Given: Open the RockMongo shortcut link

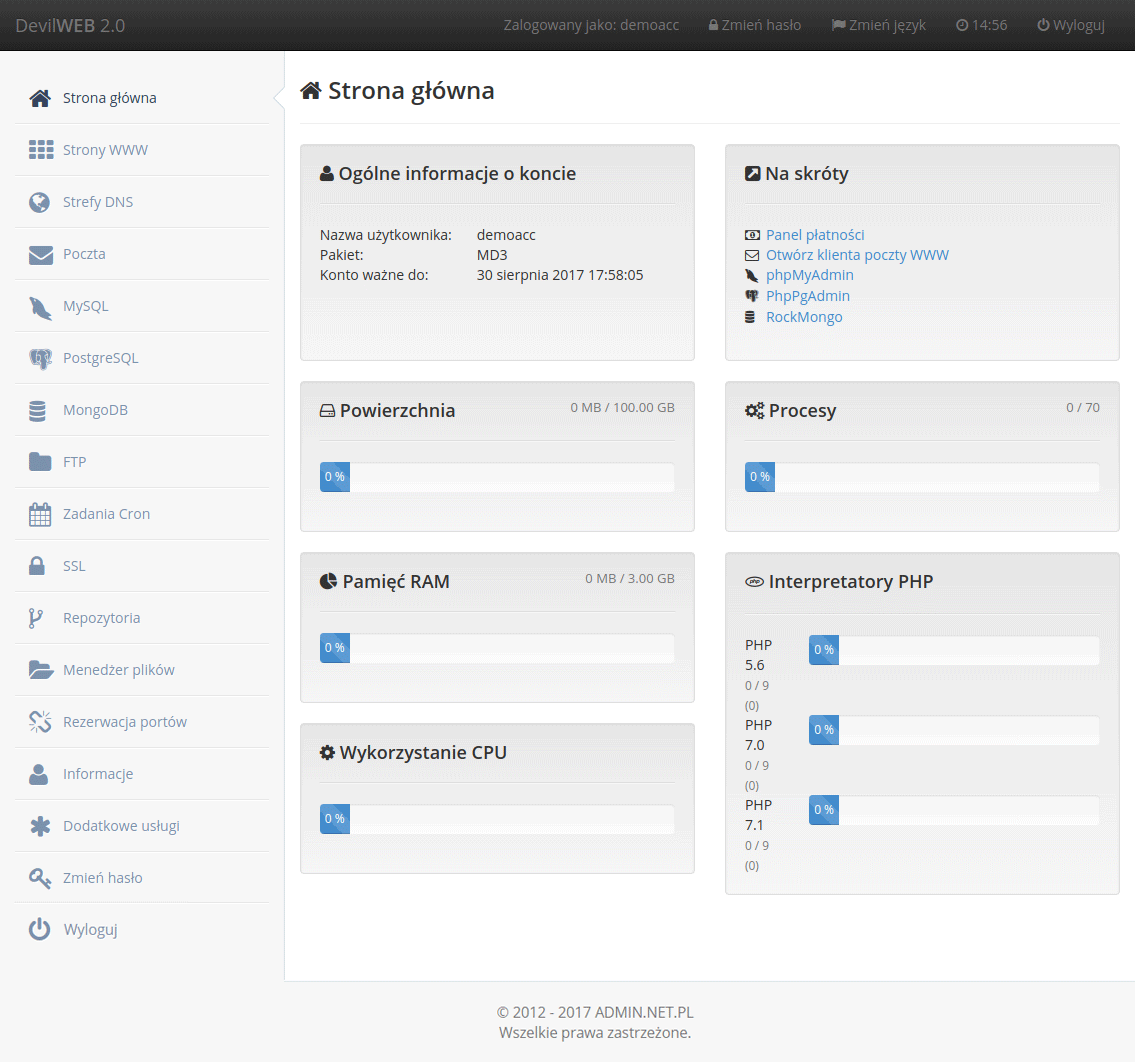Looking at the screenshot, I should [804, 317].
